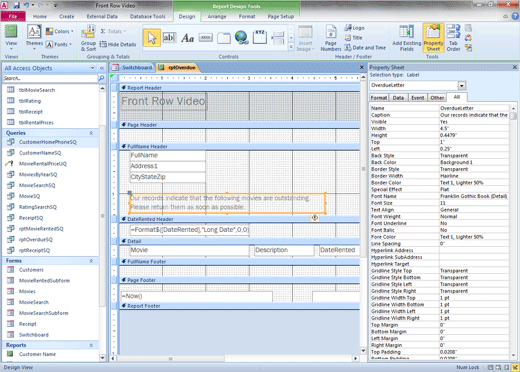Open the Help question mark icon

click(515, 16)
